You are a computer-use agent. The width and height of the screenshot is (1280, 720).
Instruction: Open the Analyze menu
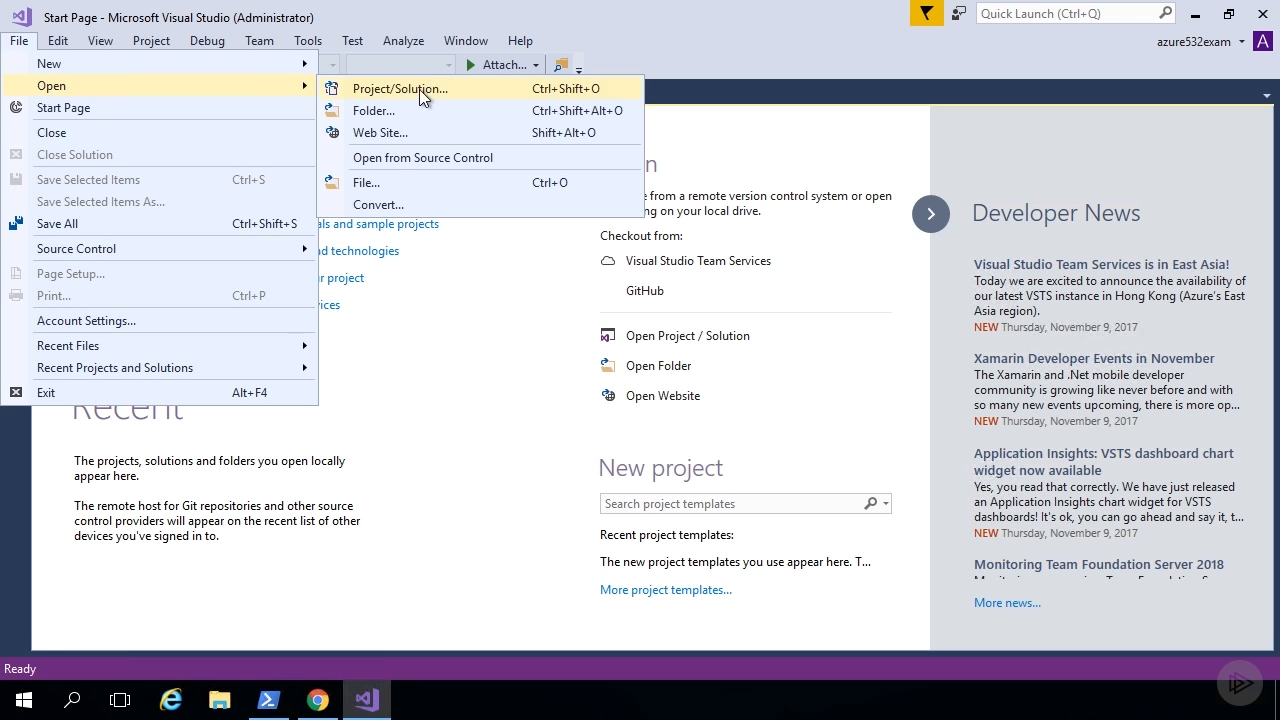point(403,41)
